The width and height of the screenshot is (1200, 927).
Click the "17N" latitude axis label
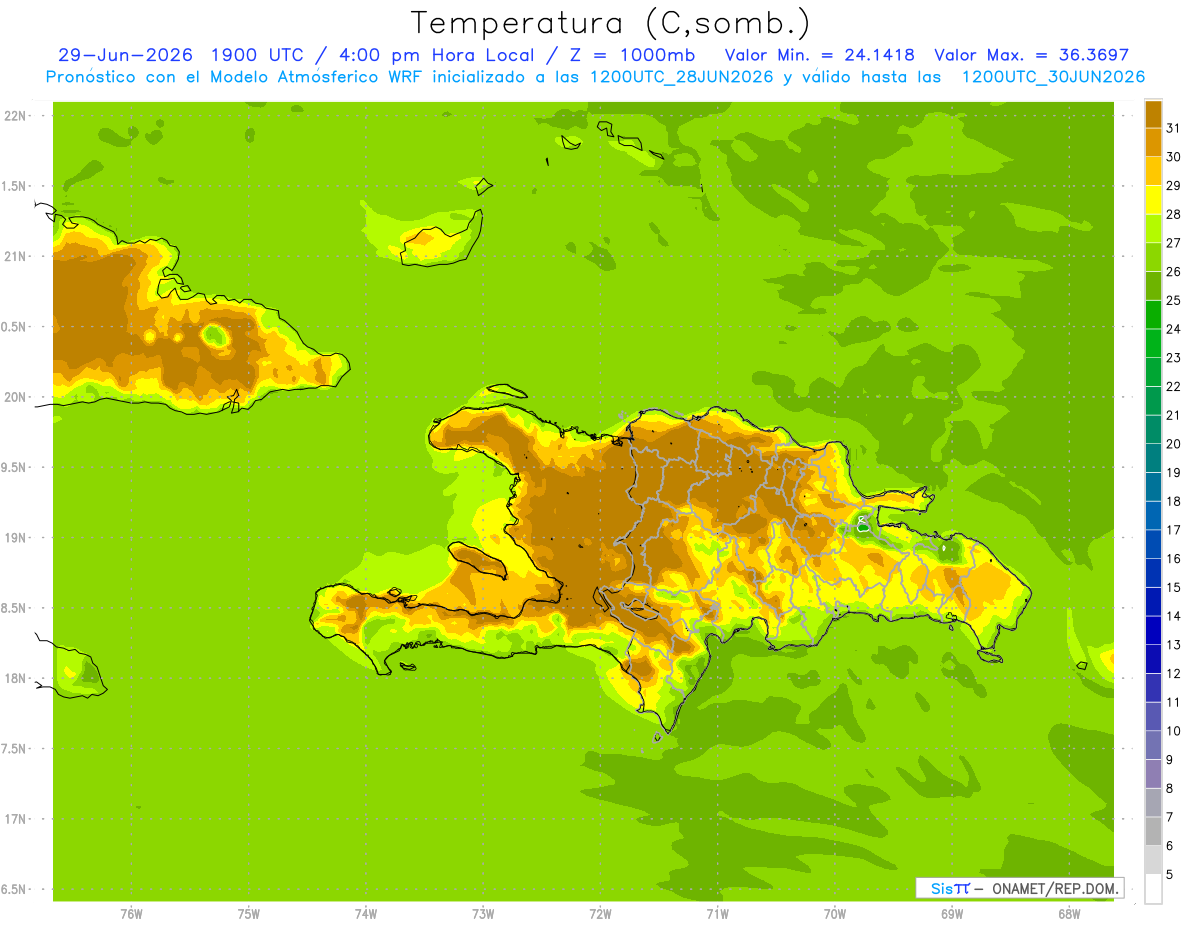click(16, 819)
